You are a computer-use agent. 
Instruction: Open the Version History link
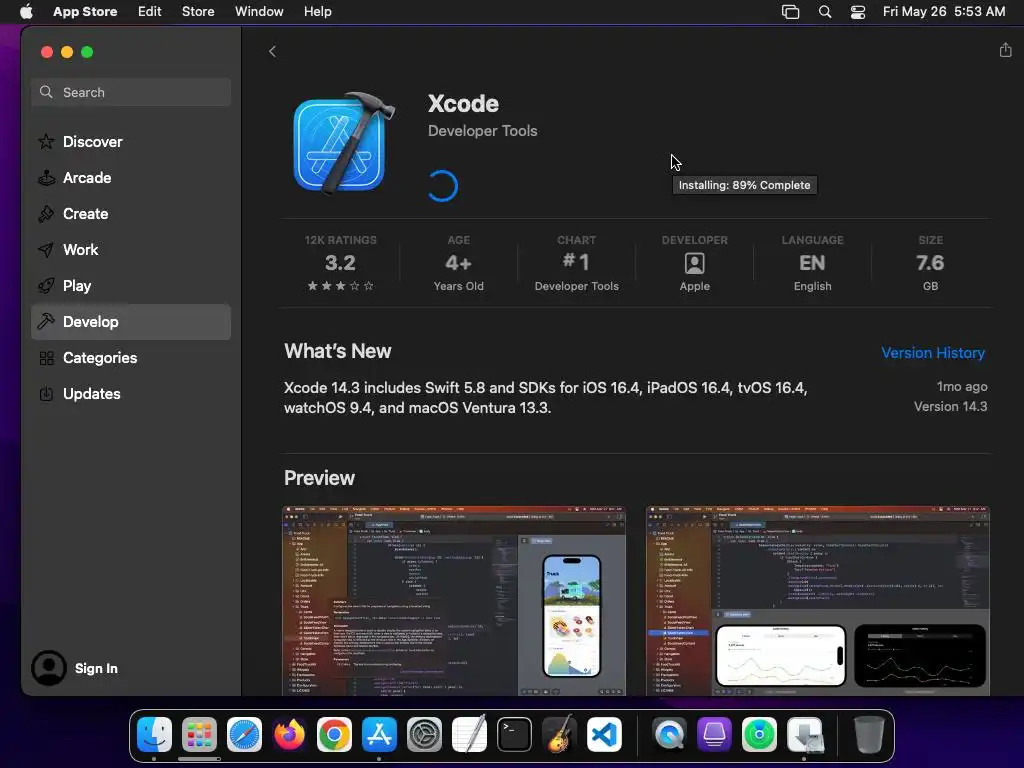point(933,353)
